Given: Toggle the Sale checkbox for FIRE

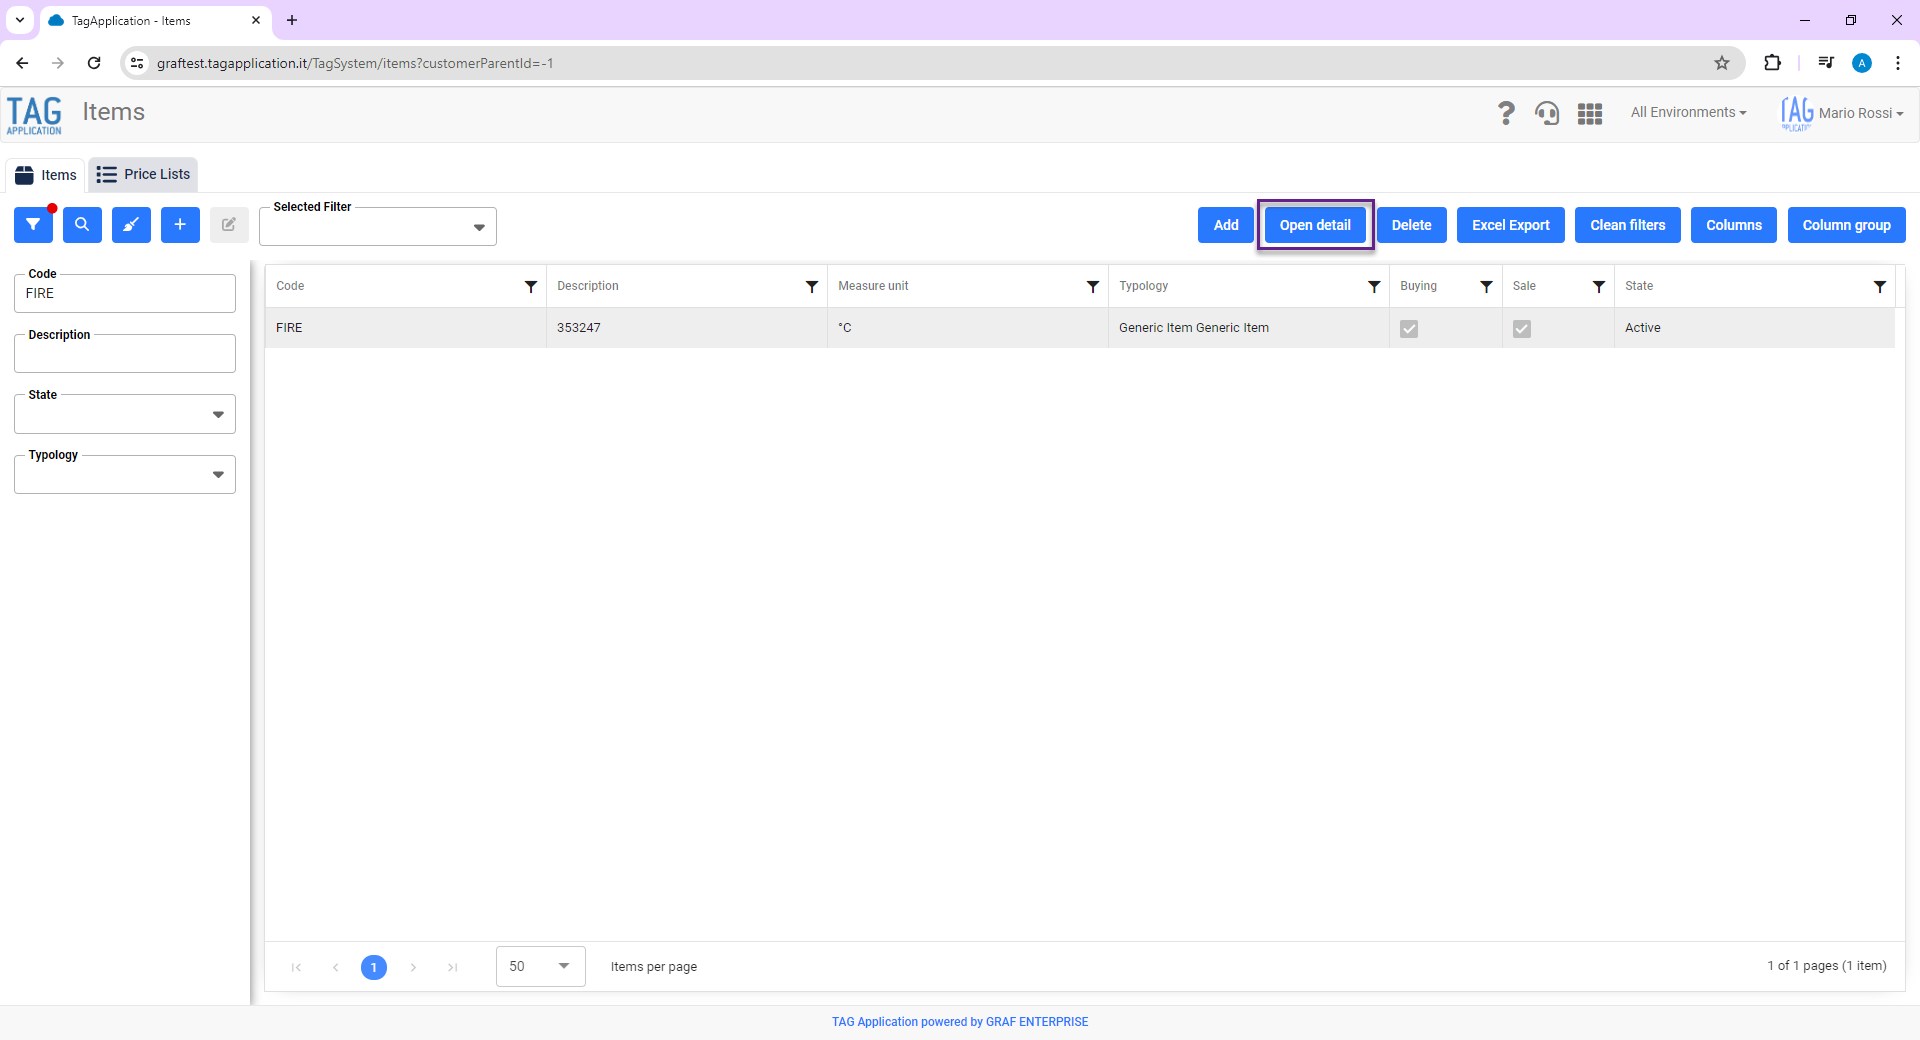Looking at the screenshot, I should (x=1522, y=328).
